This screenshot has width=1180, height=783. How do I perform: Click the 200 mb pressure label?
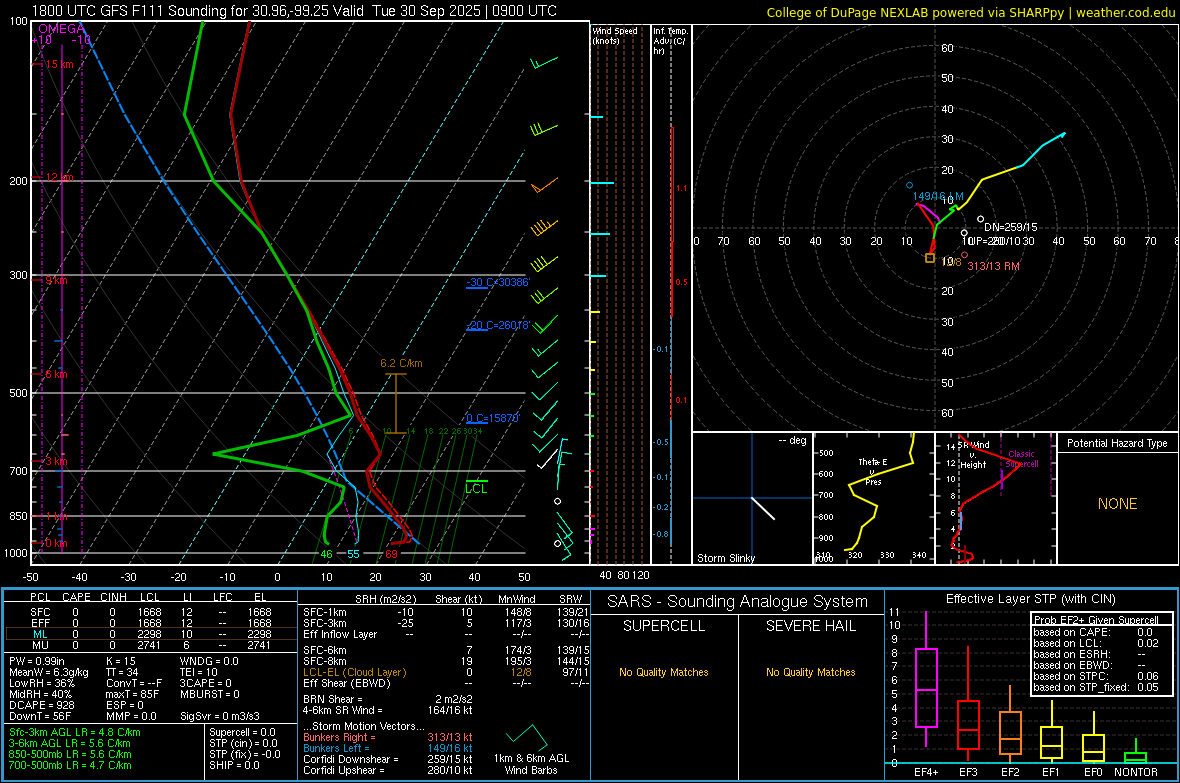coord(18,181)
